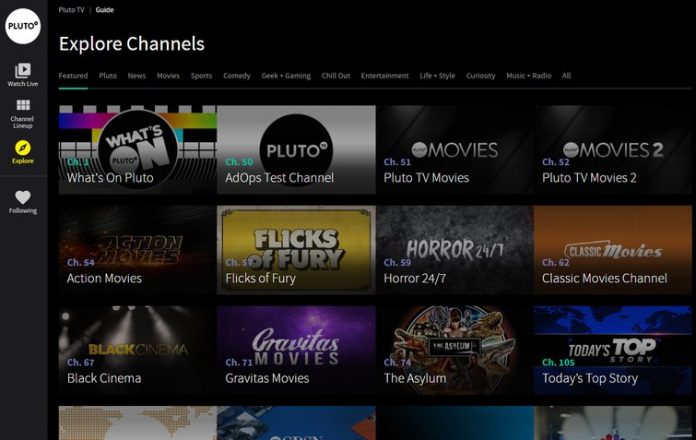Open the Classic Movies Channel tile
Viewport: 696px width, 440px height.
[613, 250]
